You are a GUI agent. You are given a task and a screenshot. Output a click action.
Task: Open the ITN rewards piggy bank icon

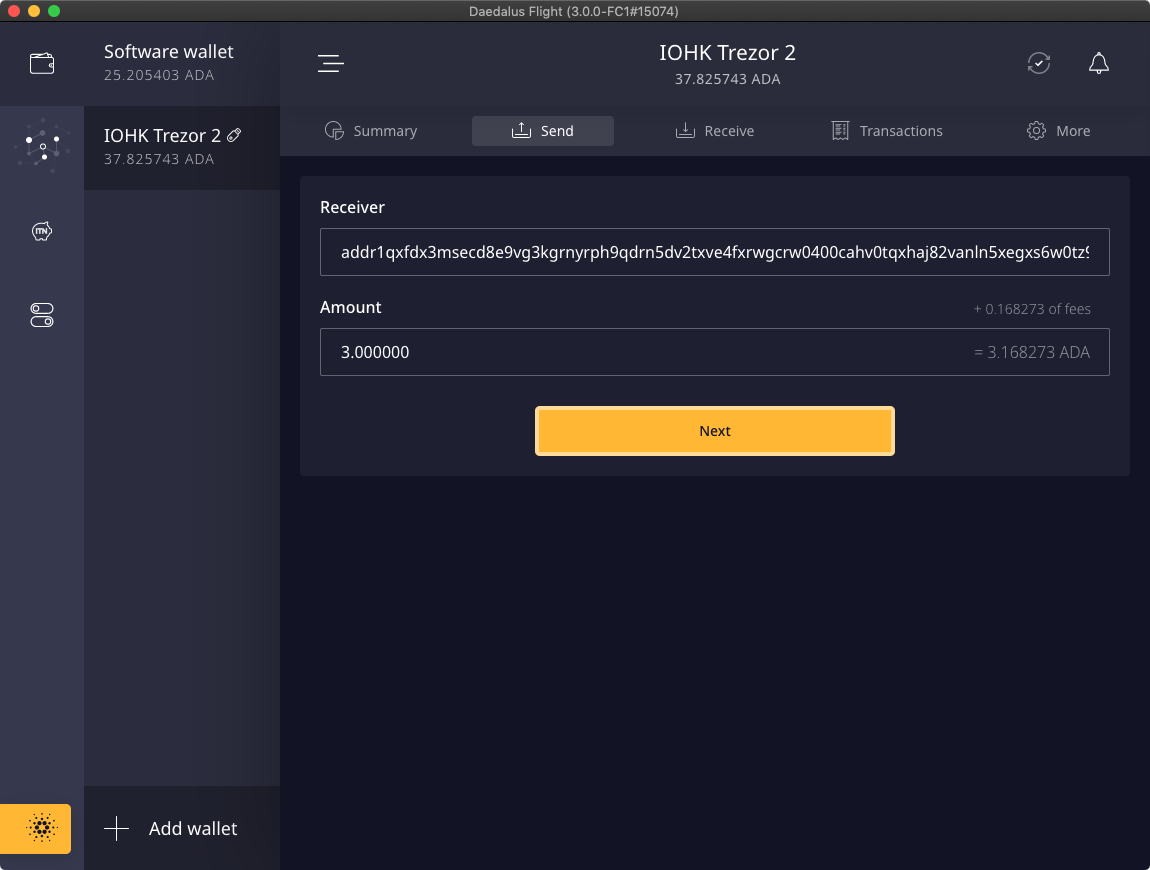click(42, 231)
